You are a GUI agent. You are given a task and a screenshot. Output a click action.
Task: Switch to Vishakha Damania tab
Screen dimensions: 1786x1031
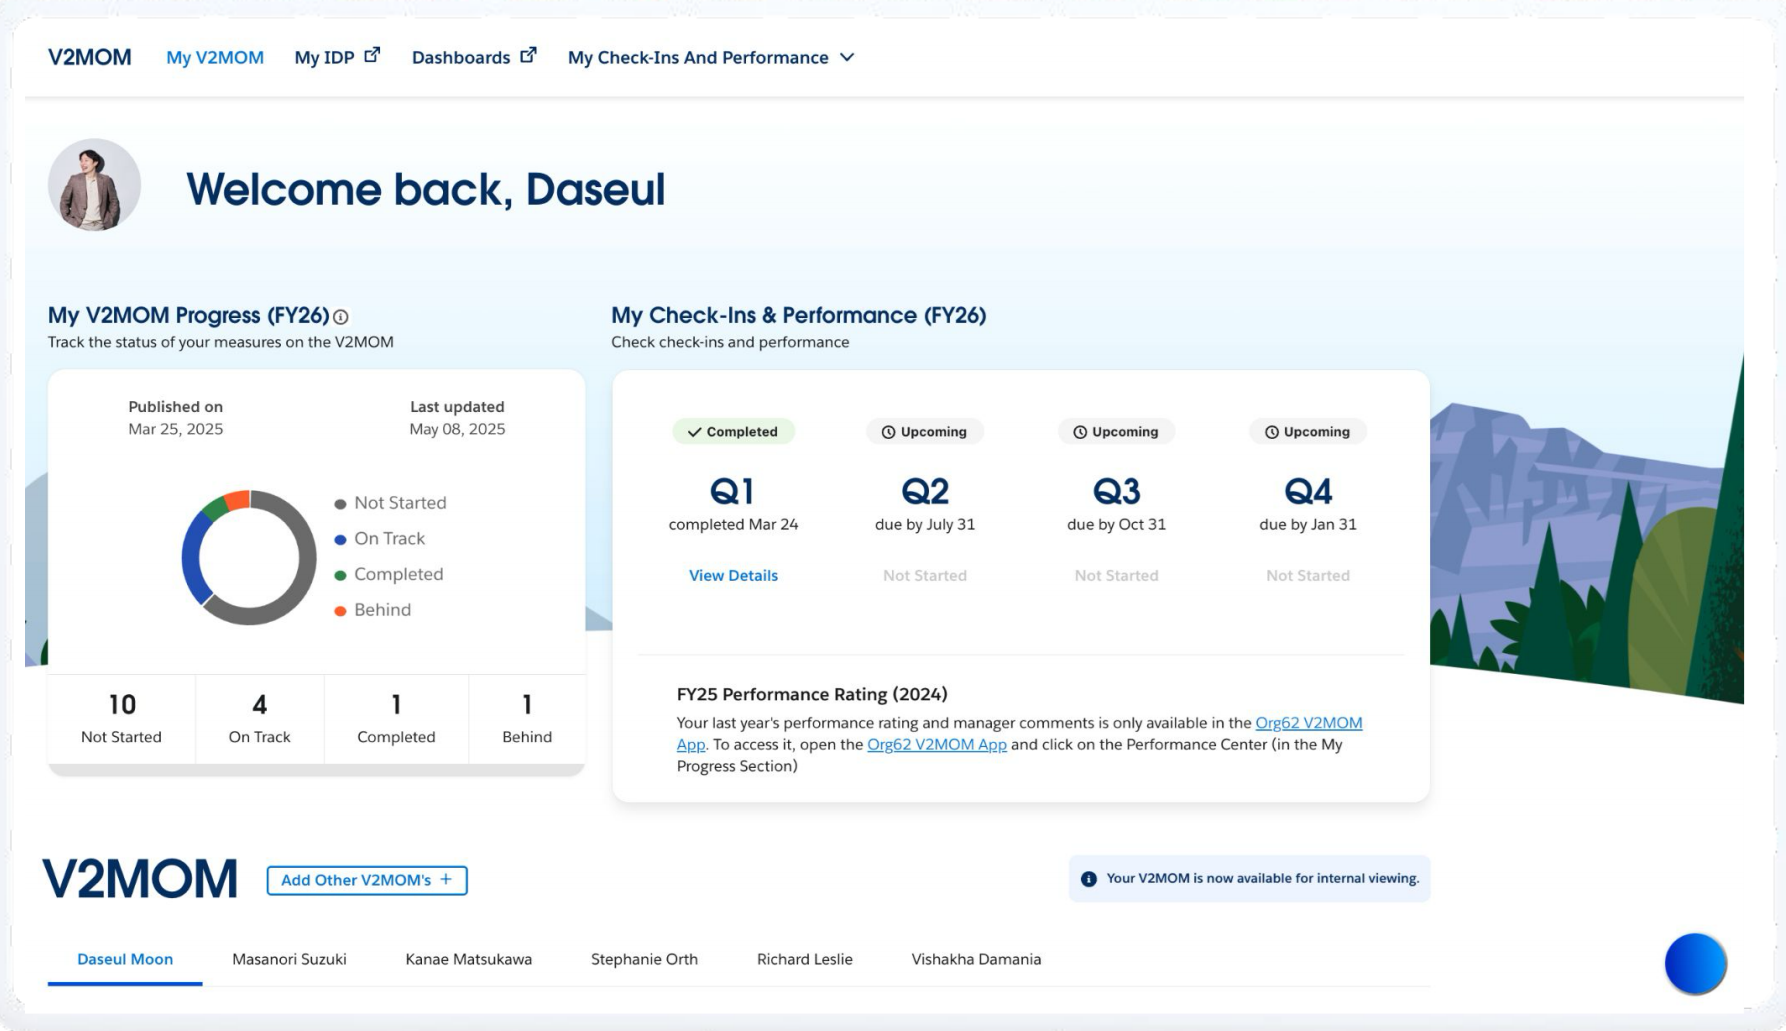tap(976, 960)
